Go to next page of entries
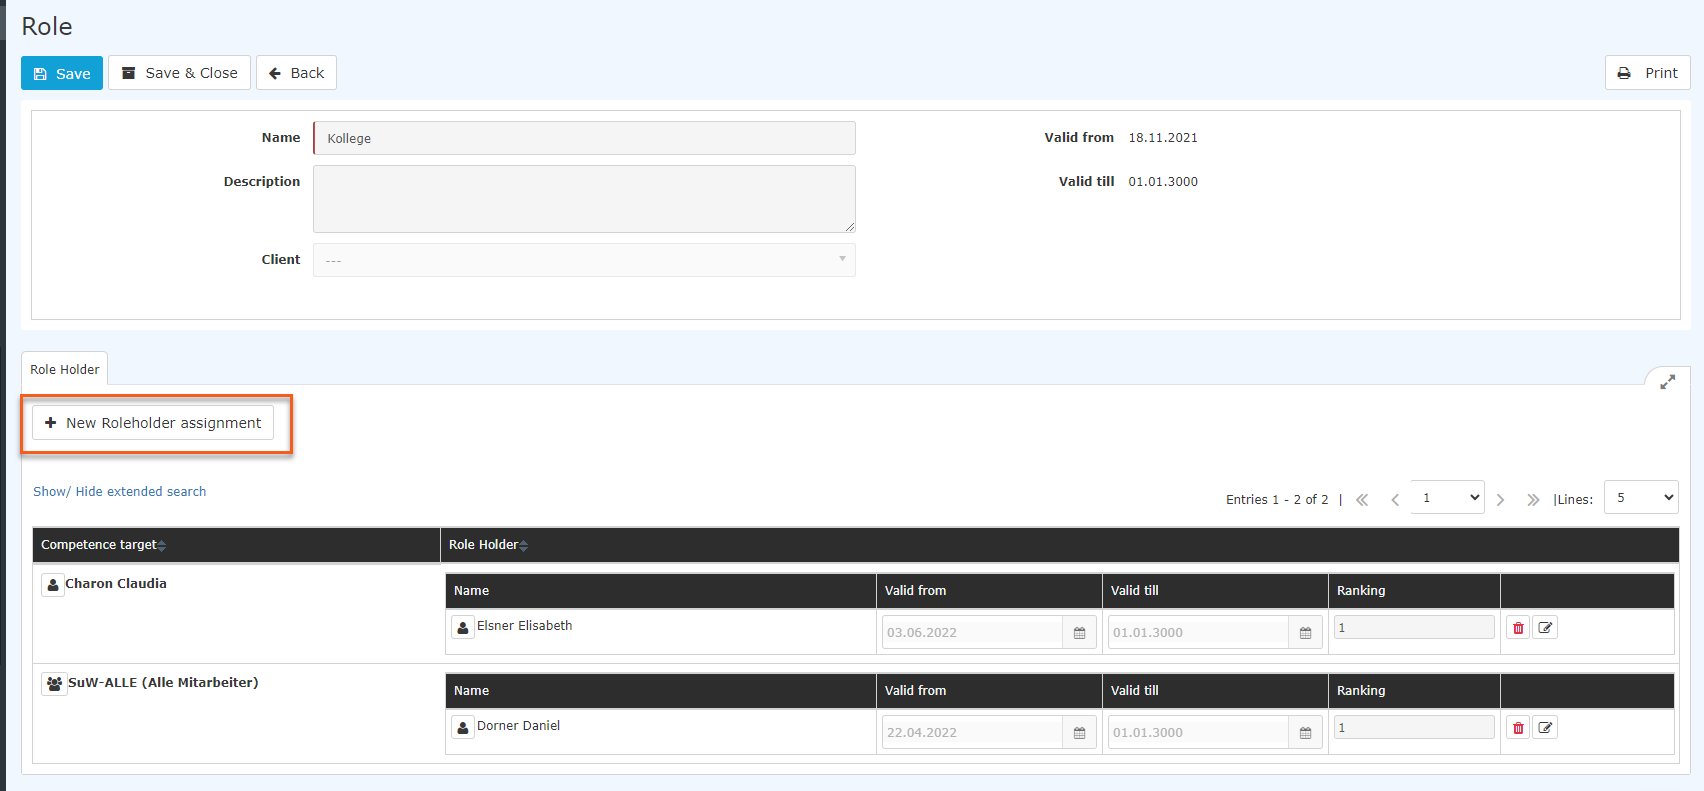1704x791 pixels. [x=1500, y=499]
